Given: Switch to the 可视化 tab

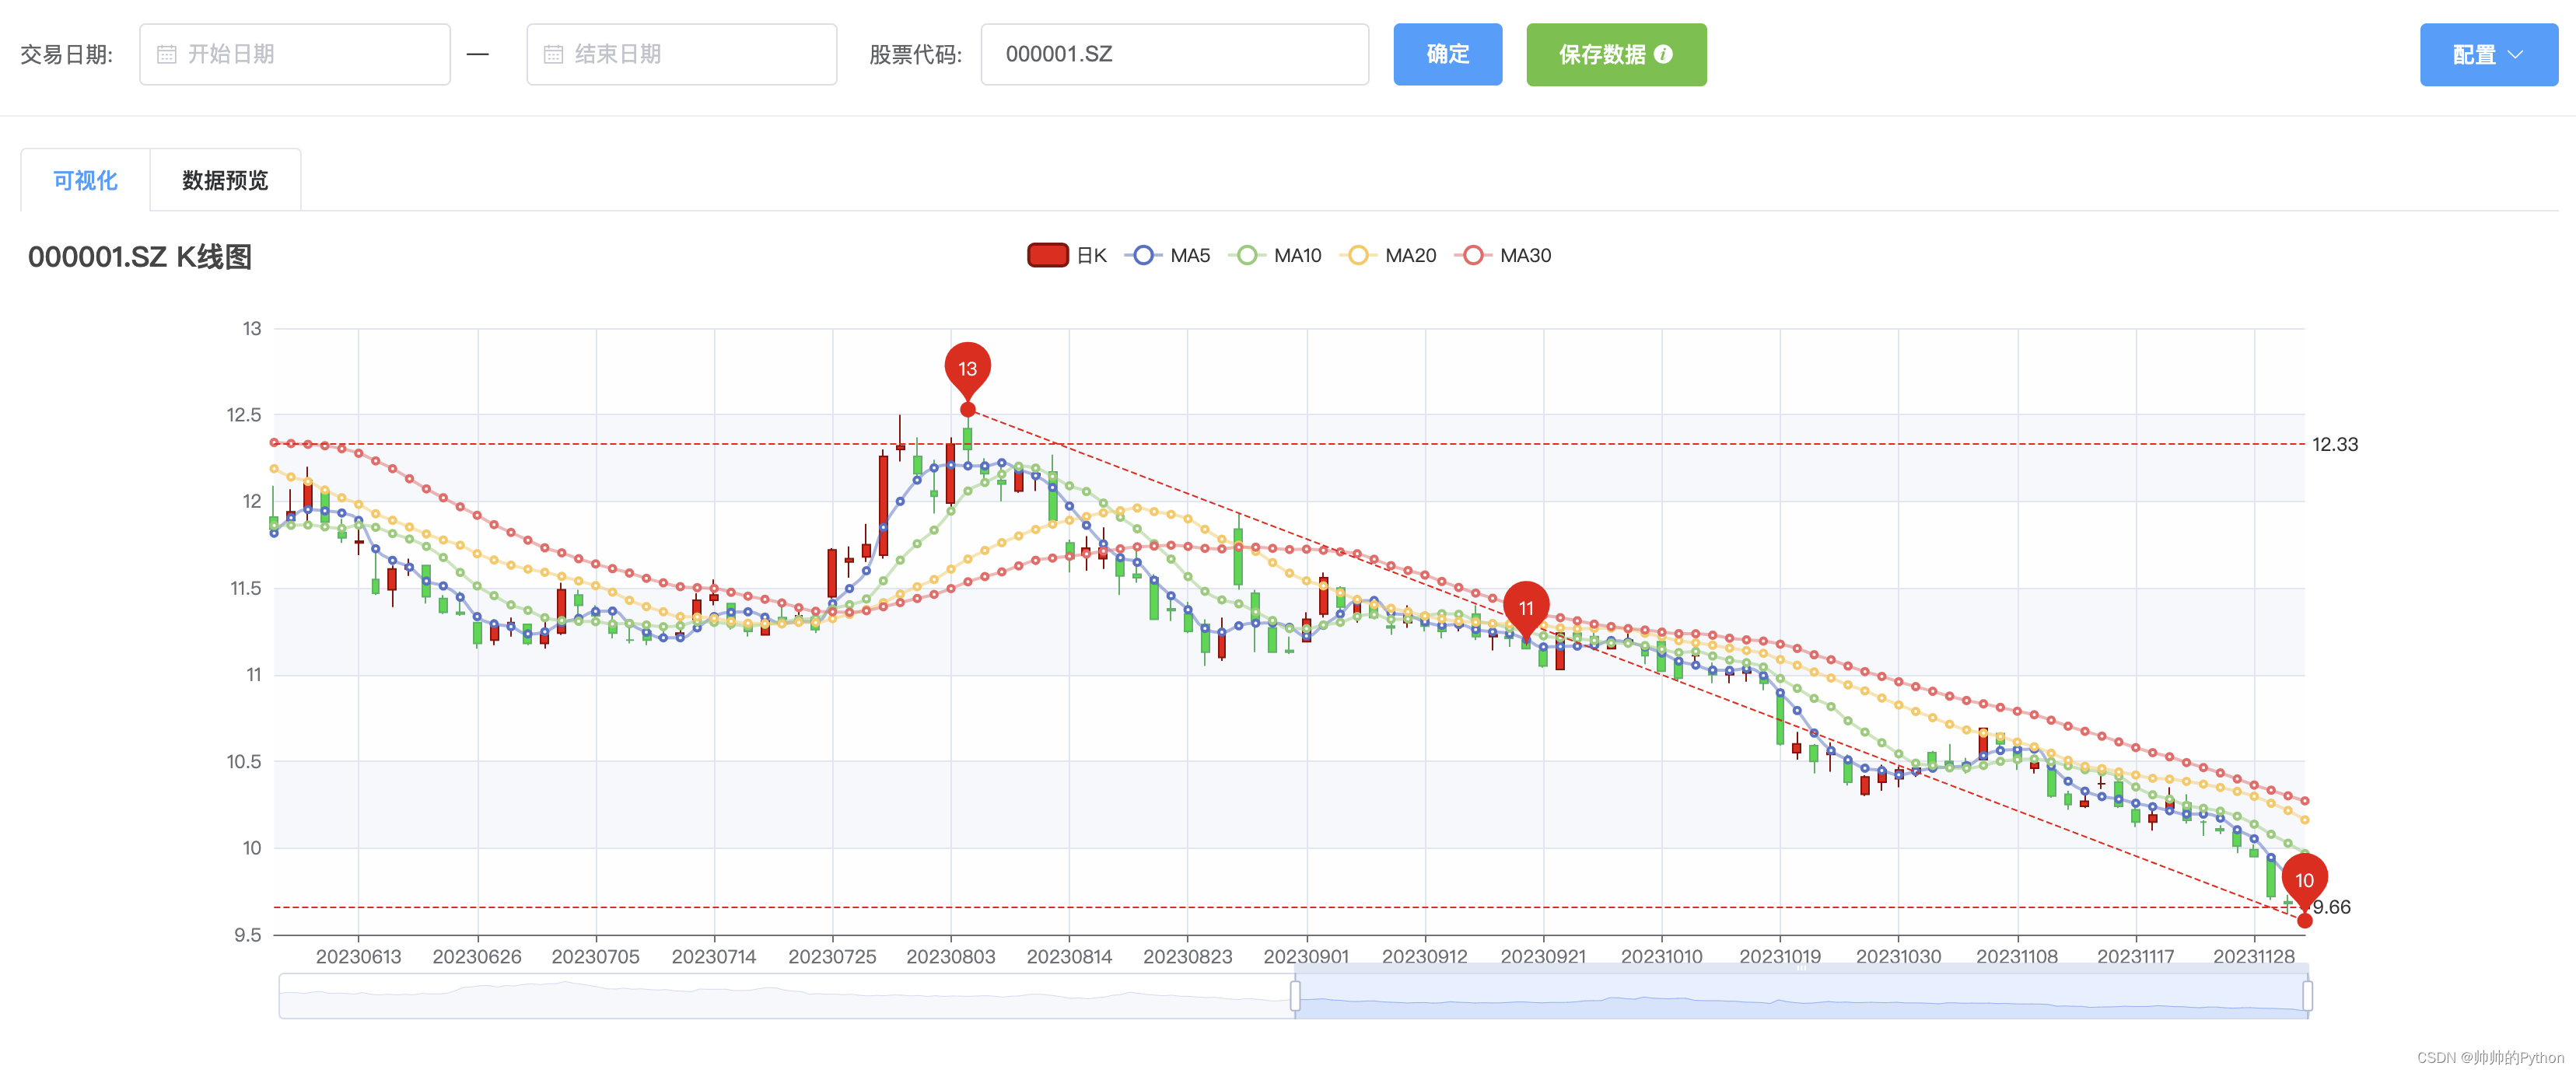Looking at the screenshot, I should pyautogui.click(x=85, y=180).
